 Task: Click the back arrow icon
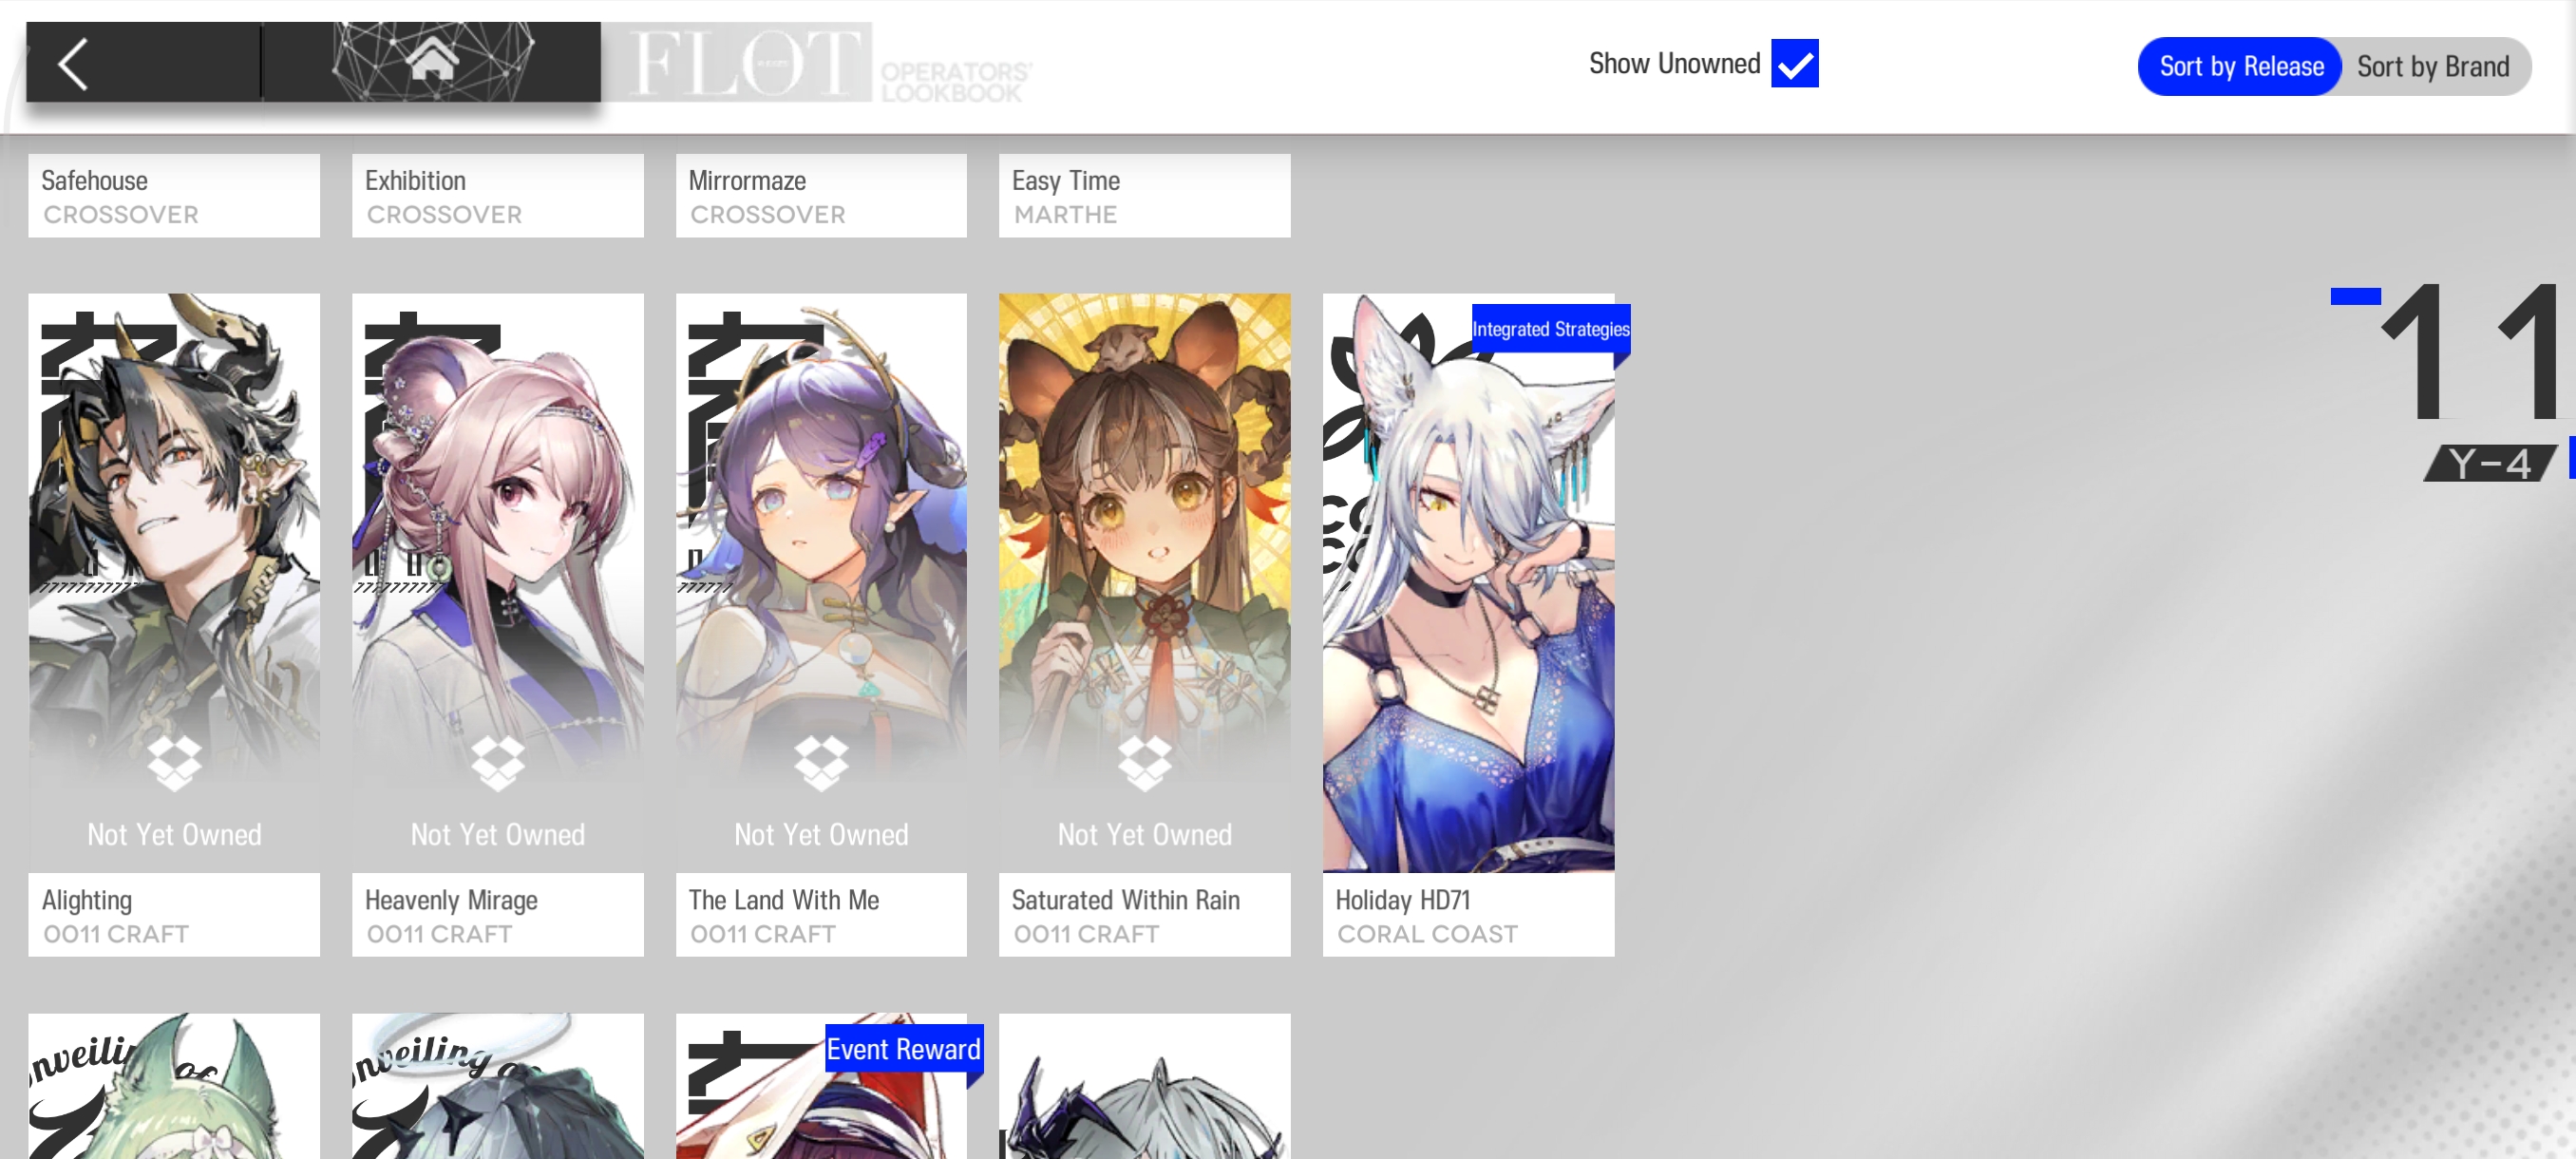click(x=73, y=64)
